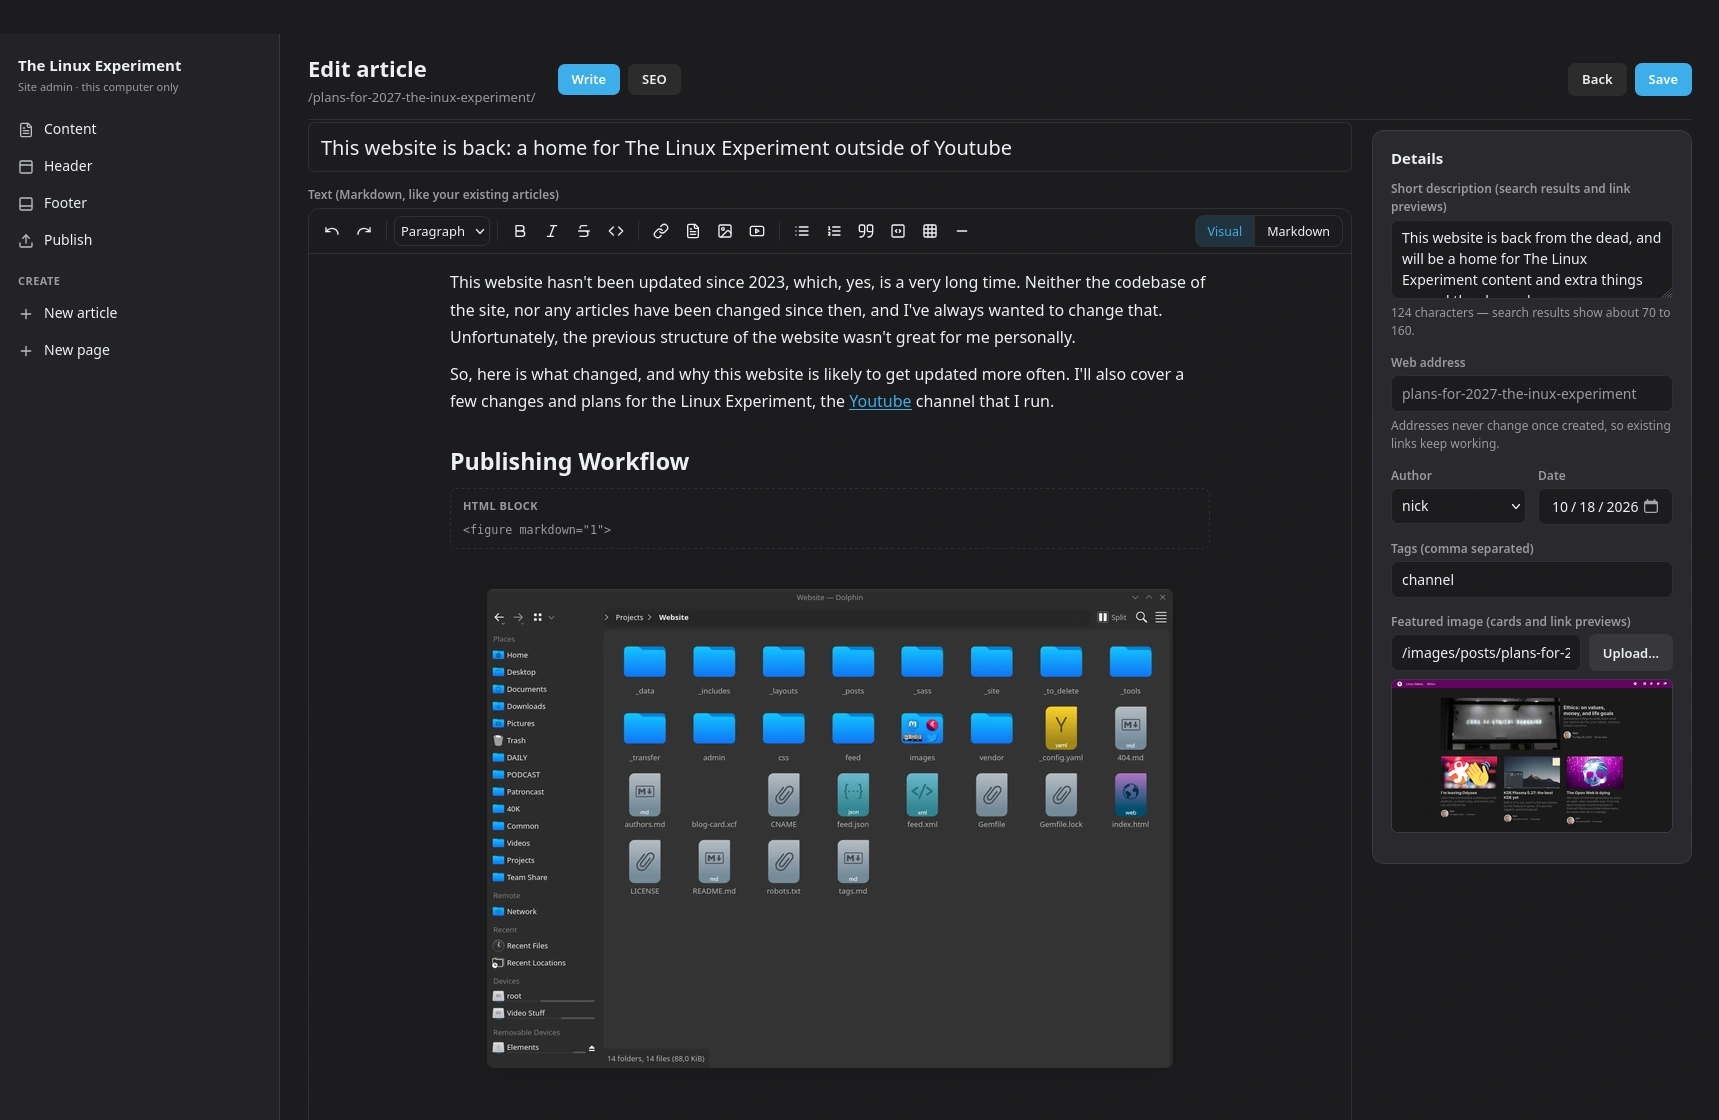Open Header settings in sidebar
This screenshot has width=1719, height=1120.
click(x=140, y=166)
